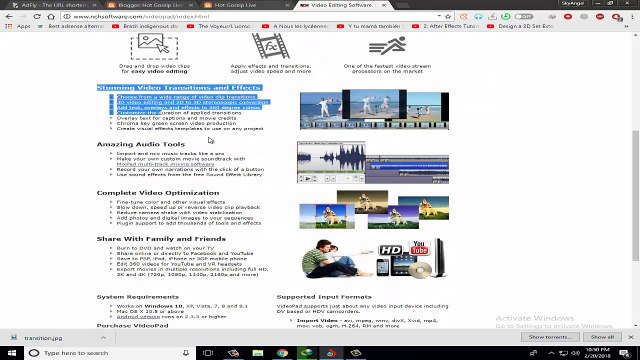640x360 pixels.
Task: Click the blue extension icon in the toolbar
Action: pos(478,16)
